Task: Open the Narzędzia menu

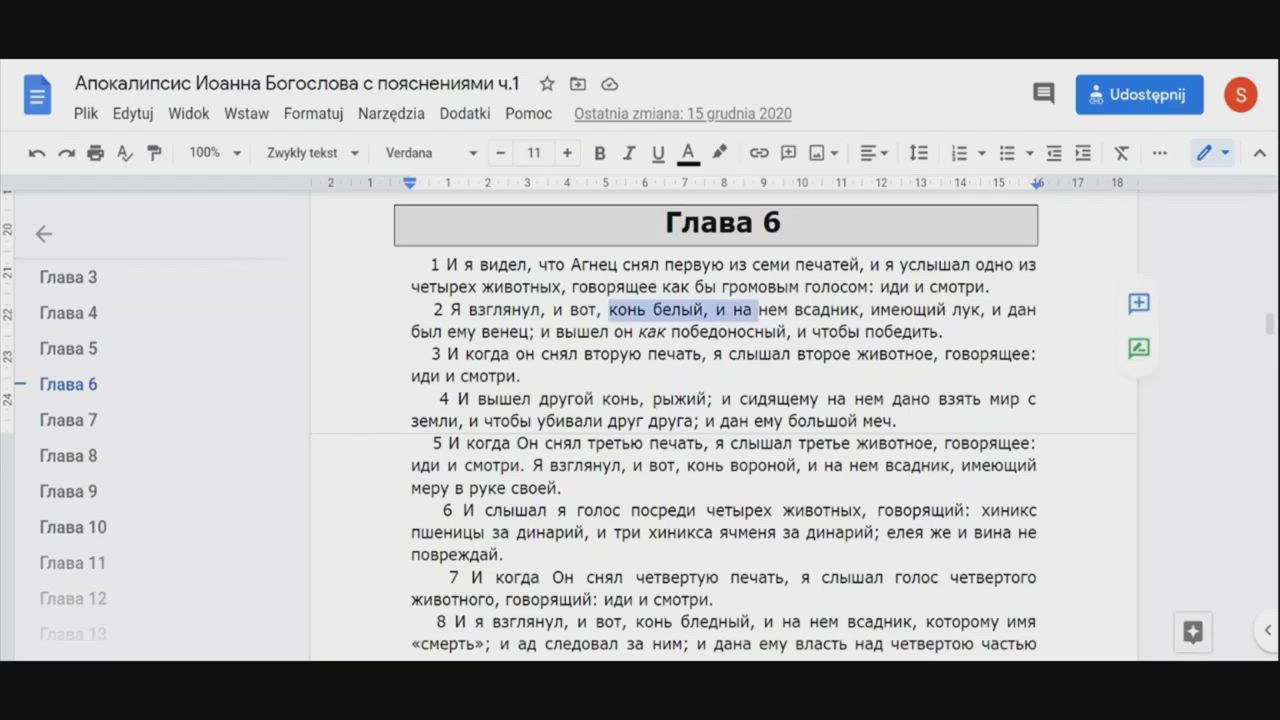Action: [391, 114]
